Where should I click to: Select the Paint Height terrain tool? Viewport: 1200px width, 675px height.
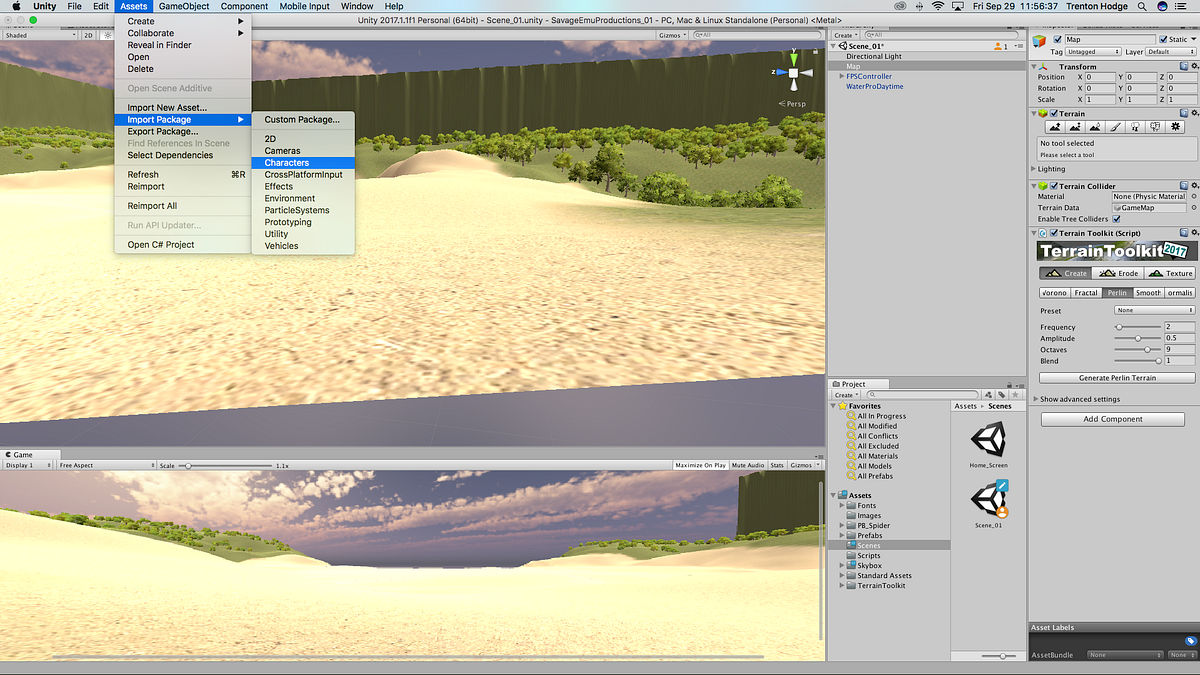click(x=1074, y=127)
